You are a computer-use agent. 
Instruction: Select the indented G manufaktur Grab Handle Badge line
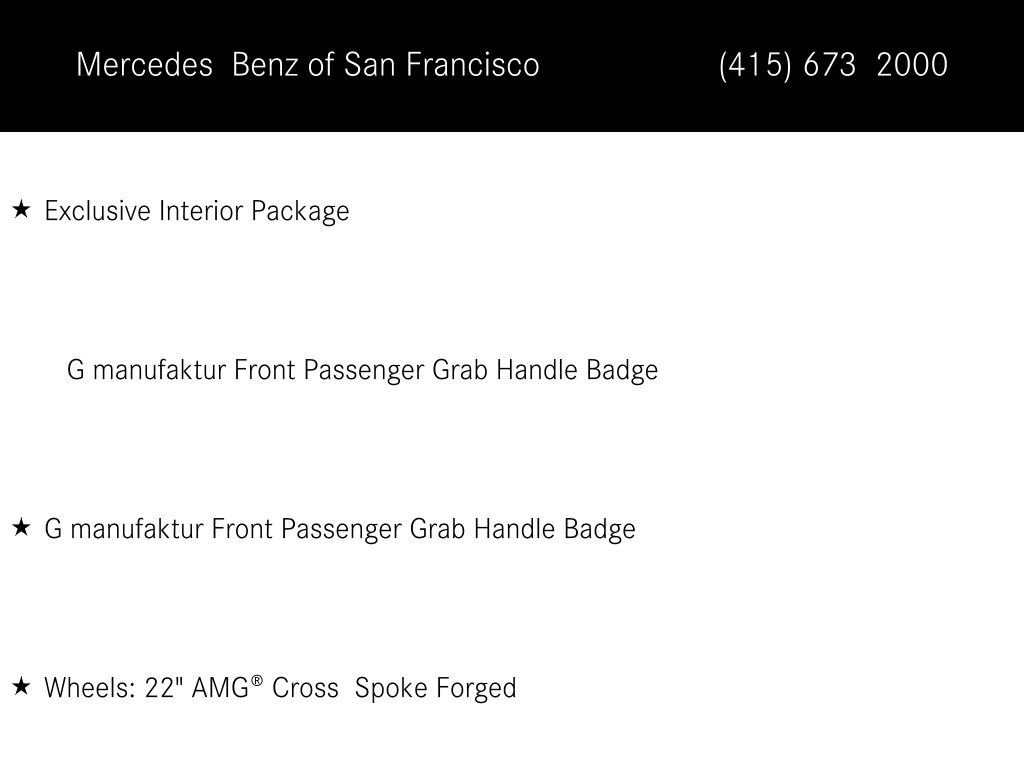tap(362, 370)
